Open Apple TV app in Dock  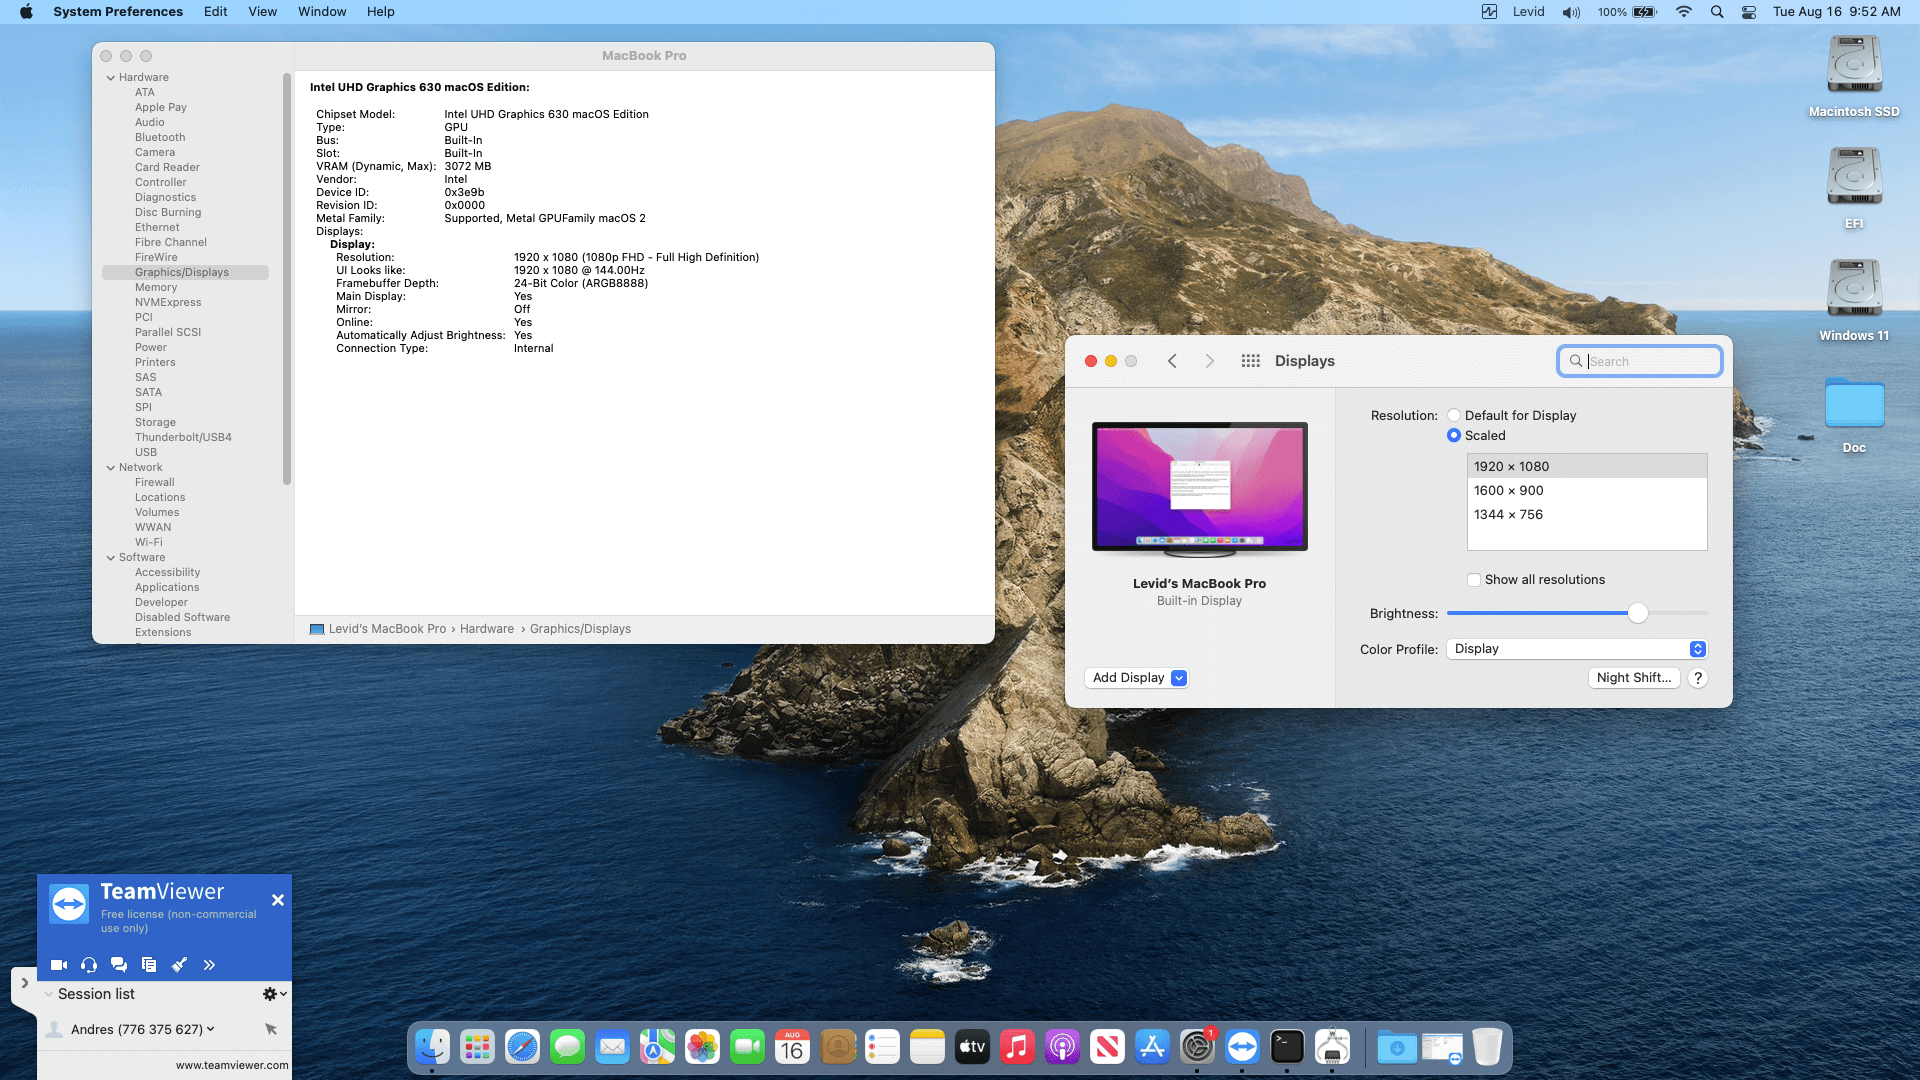click(972, 1047)
